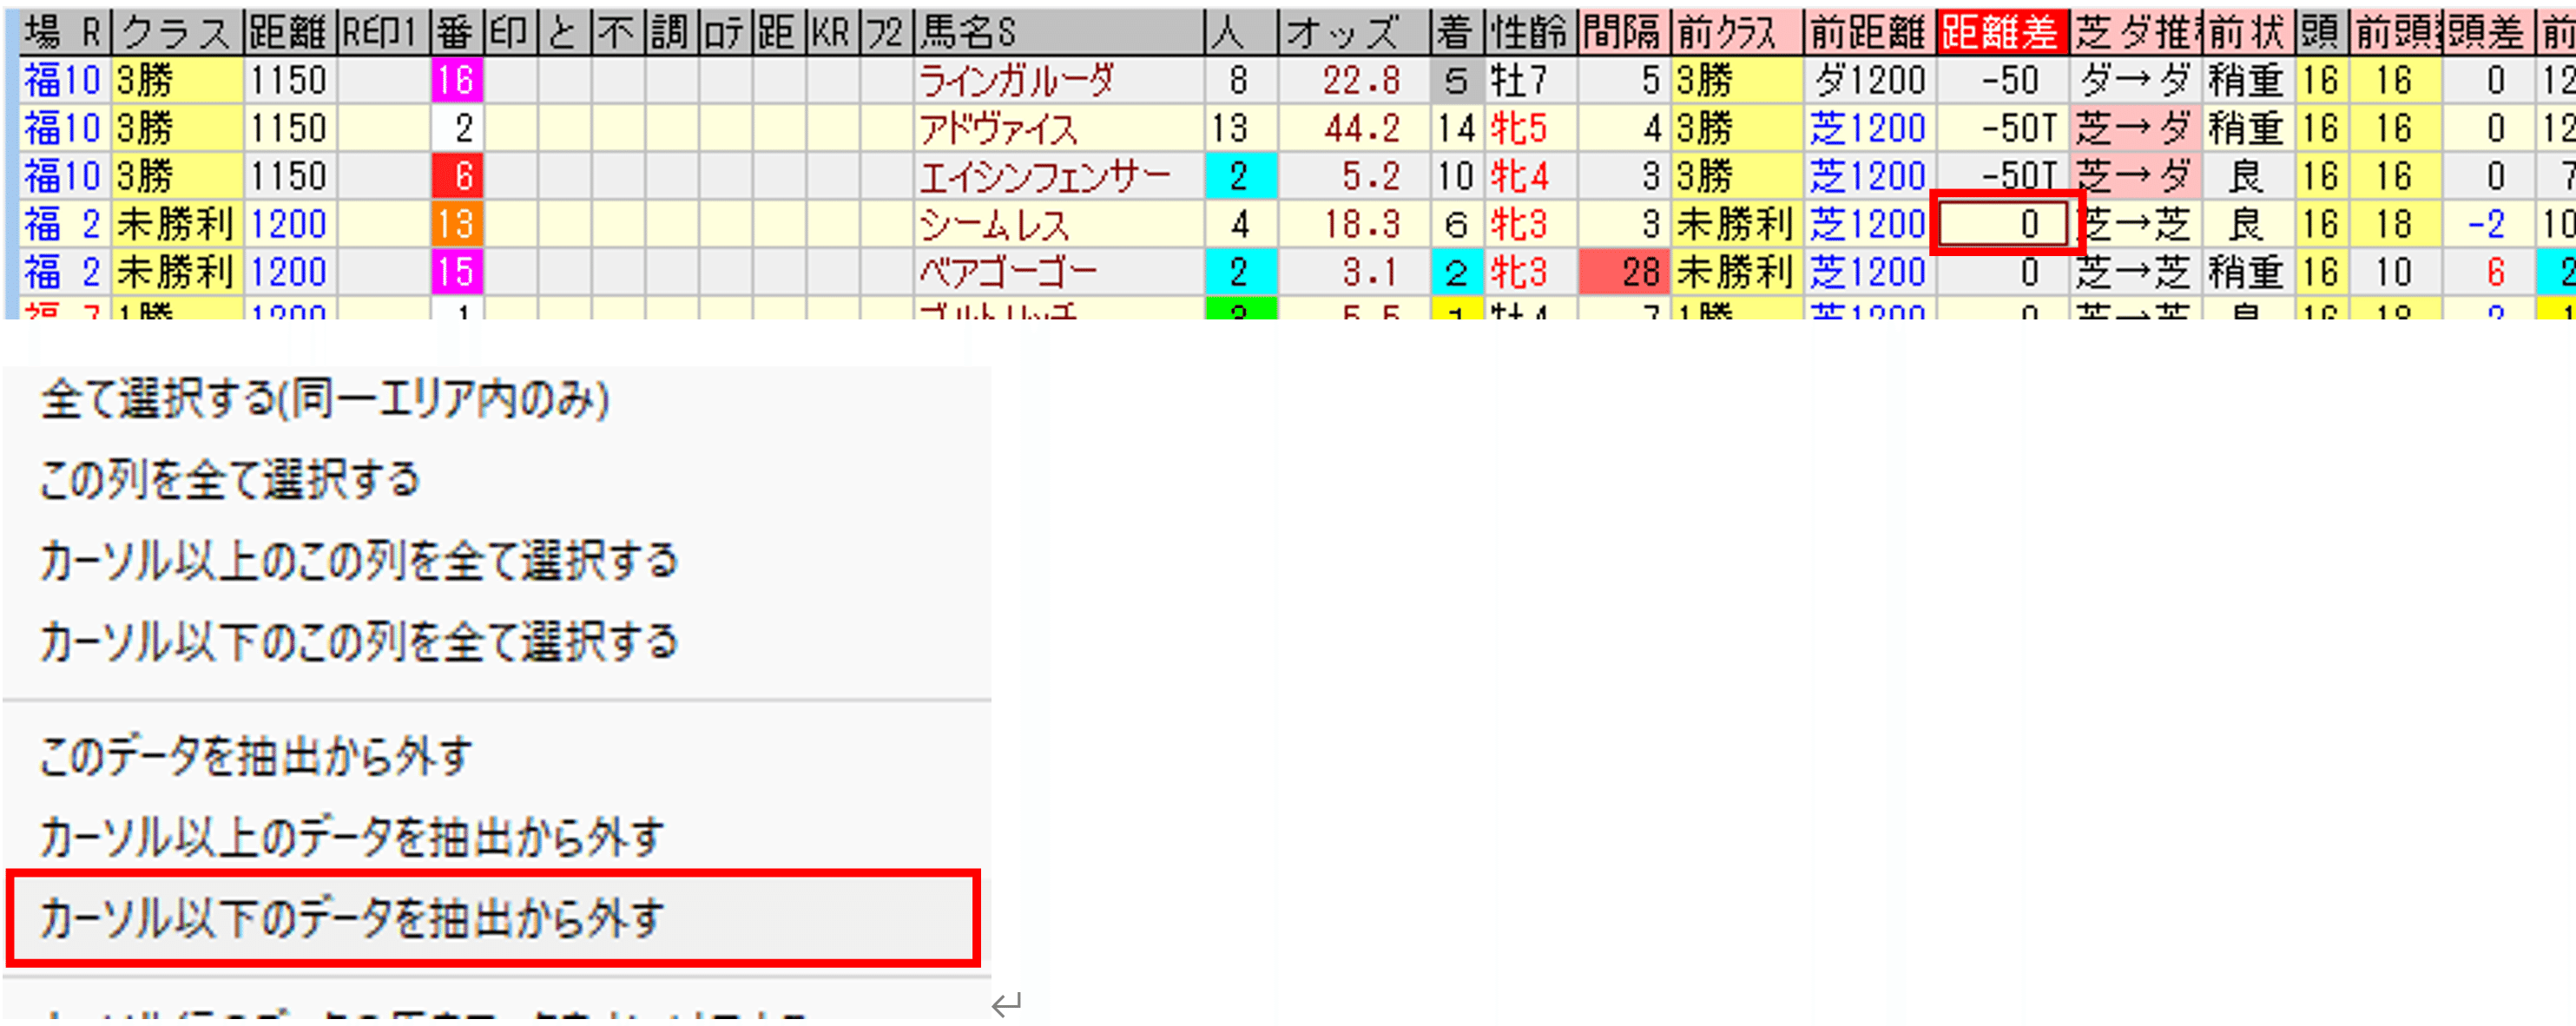Click the 性齢 column header

[1530, 33]
